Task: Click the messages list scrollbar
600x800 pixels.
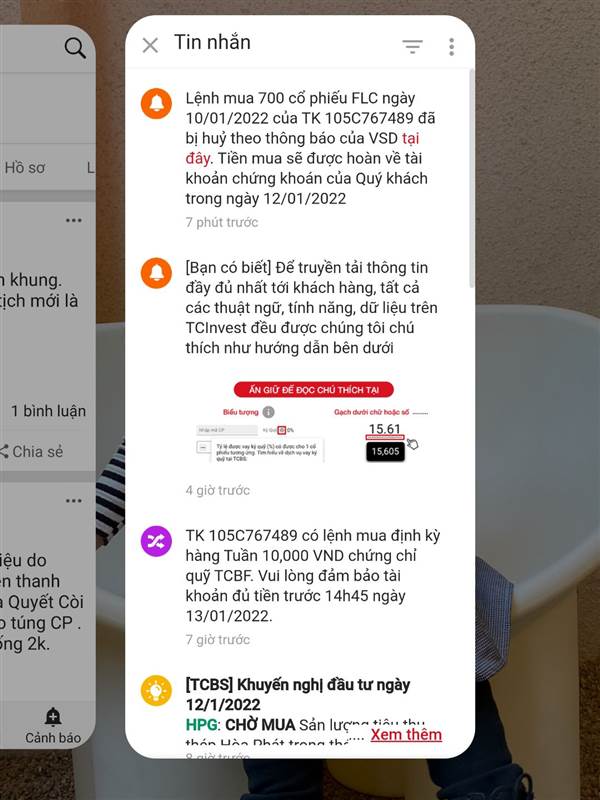Action: [x=471, y=179]
